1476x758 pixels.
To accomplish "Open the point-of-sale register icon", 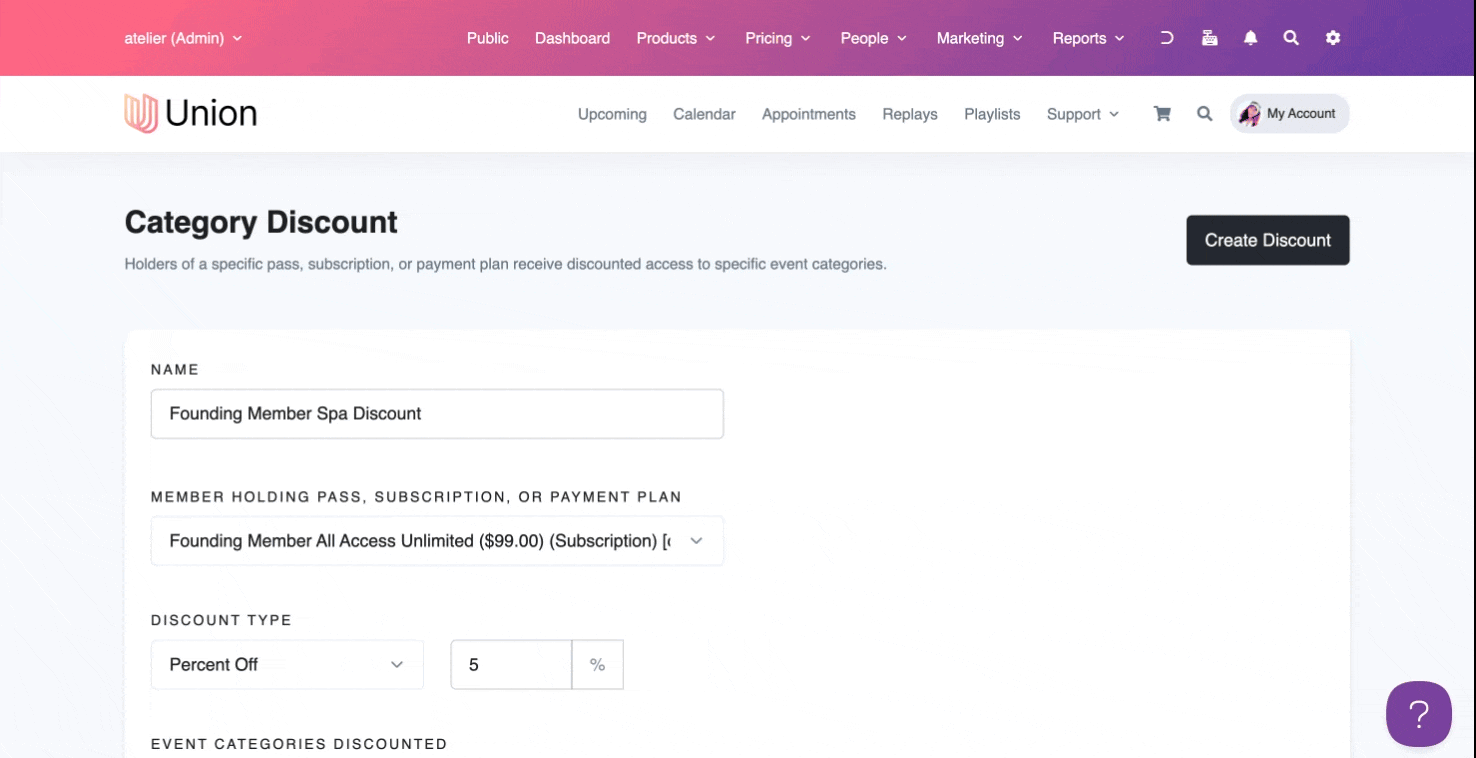I will [x=1209, y=38].
